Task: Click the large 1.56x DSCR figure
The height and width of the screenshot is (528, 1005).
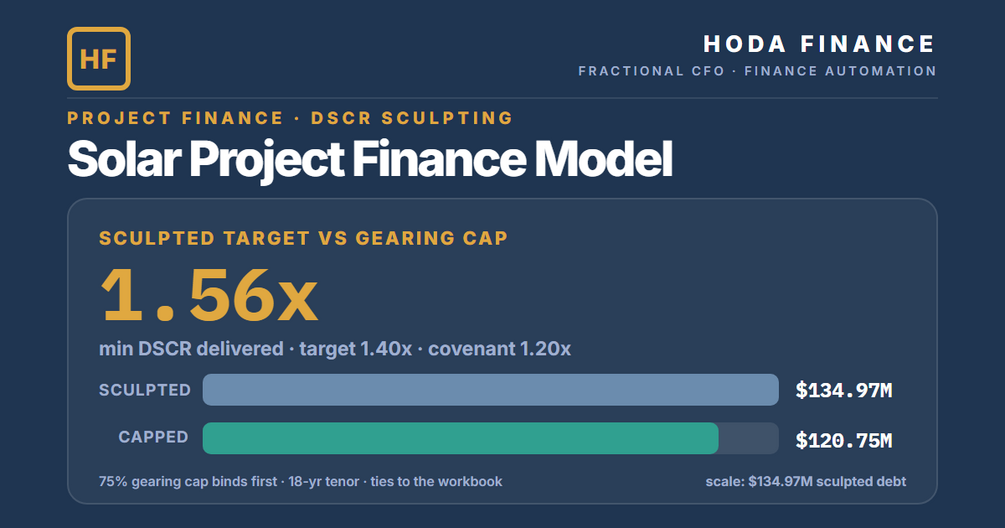Action: 209,295
